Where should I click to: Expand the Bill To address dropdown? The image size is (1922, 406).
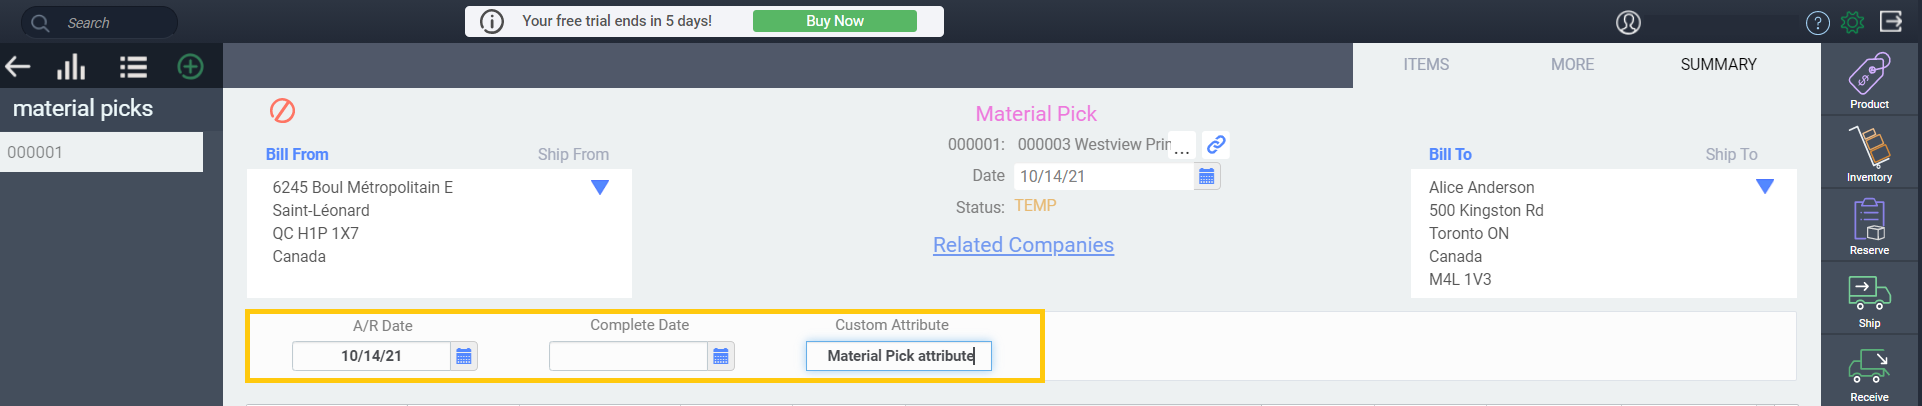pyautogui.click(x=1765, y=187)
